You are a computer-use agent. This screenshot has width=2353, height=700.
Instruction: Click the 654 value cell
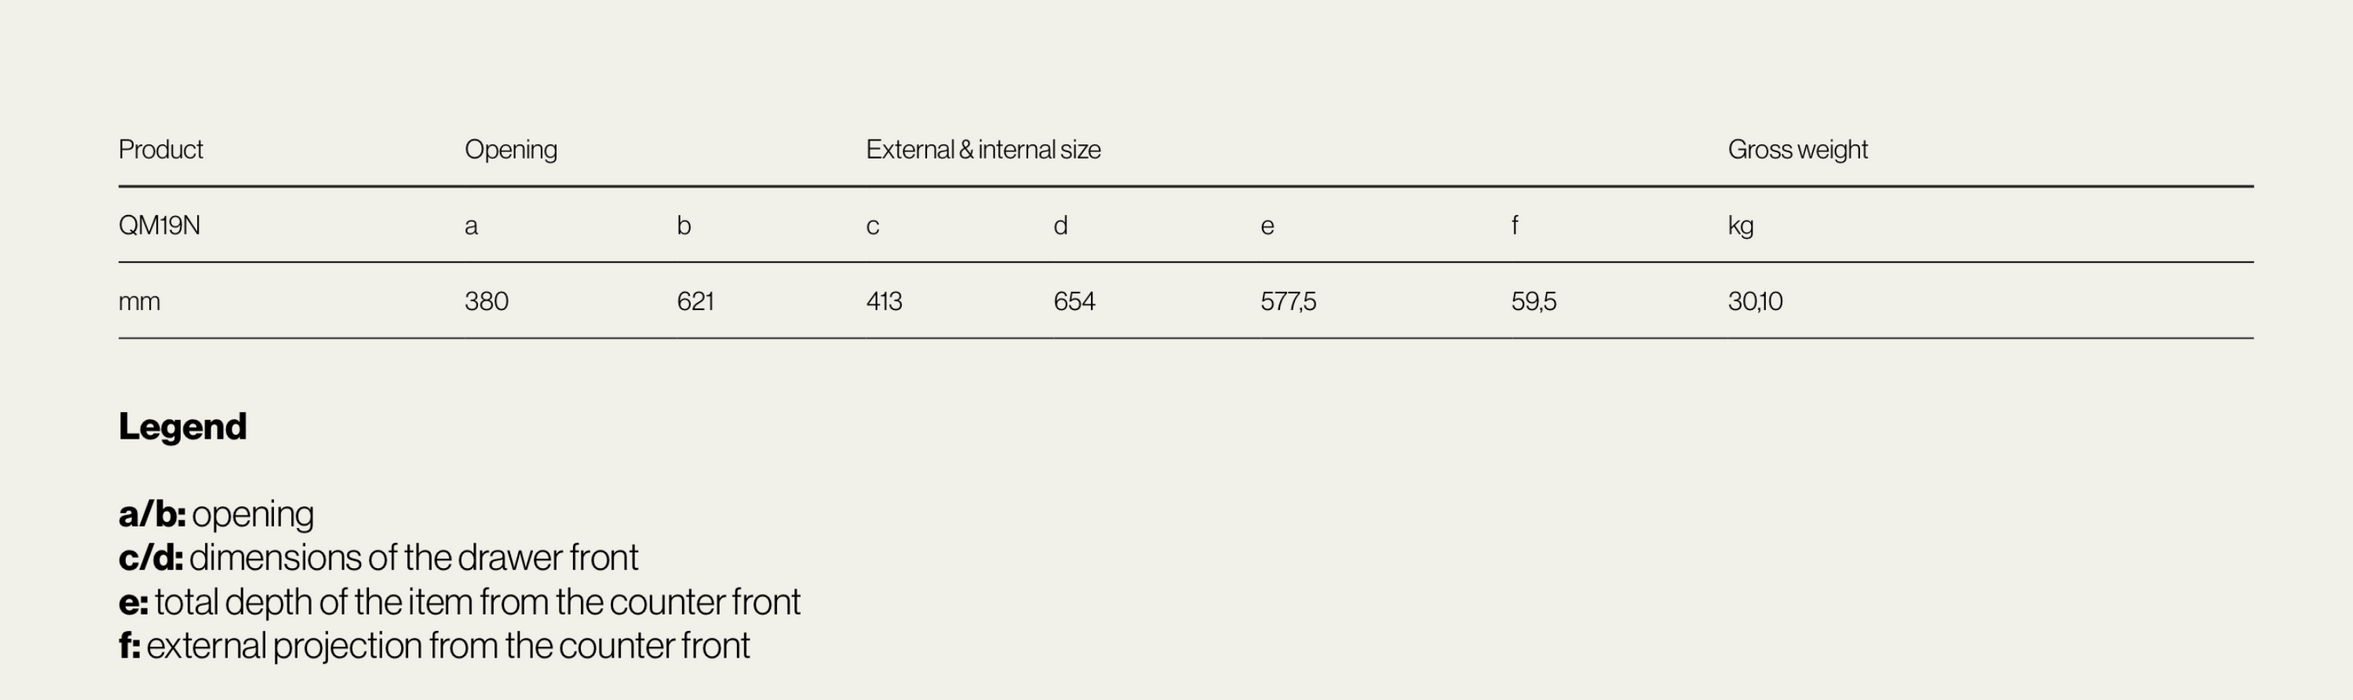coord(1074,302)
